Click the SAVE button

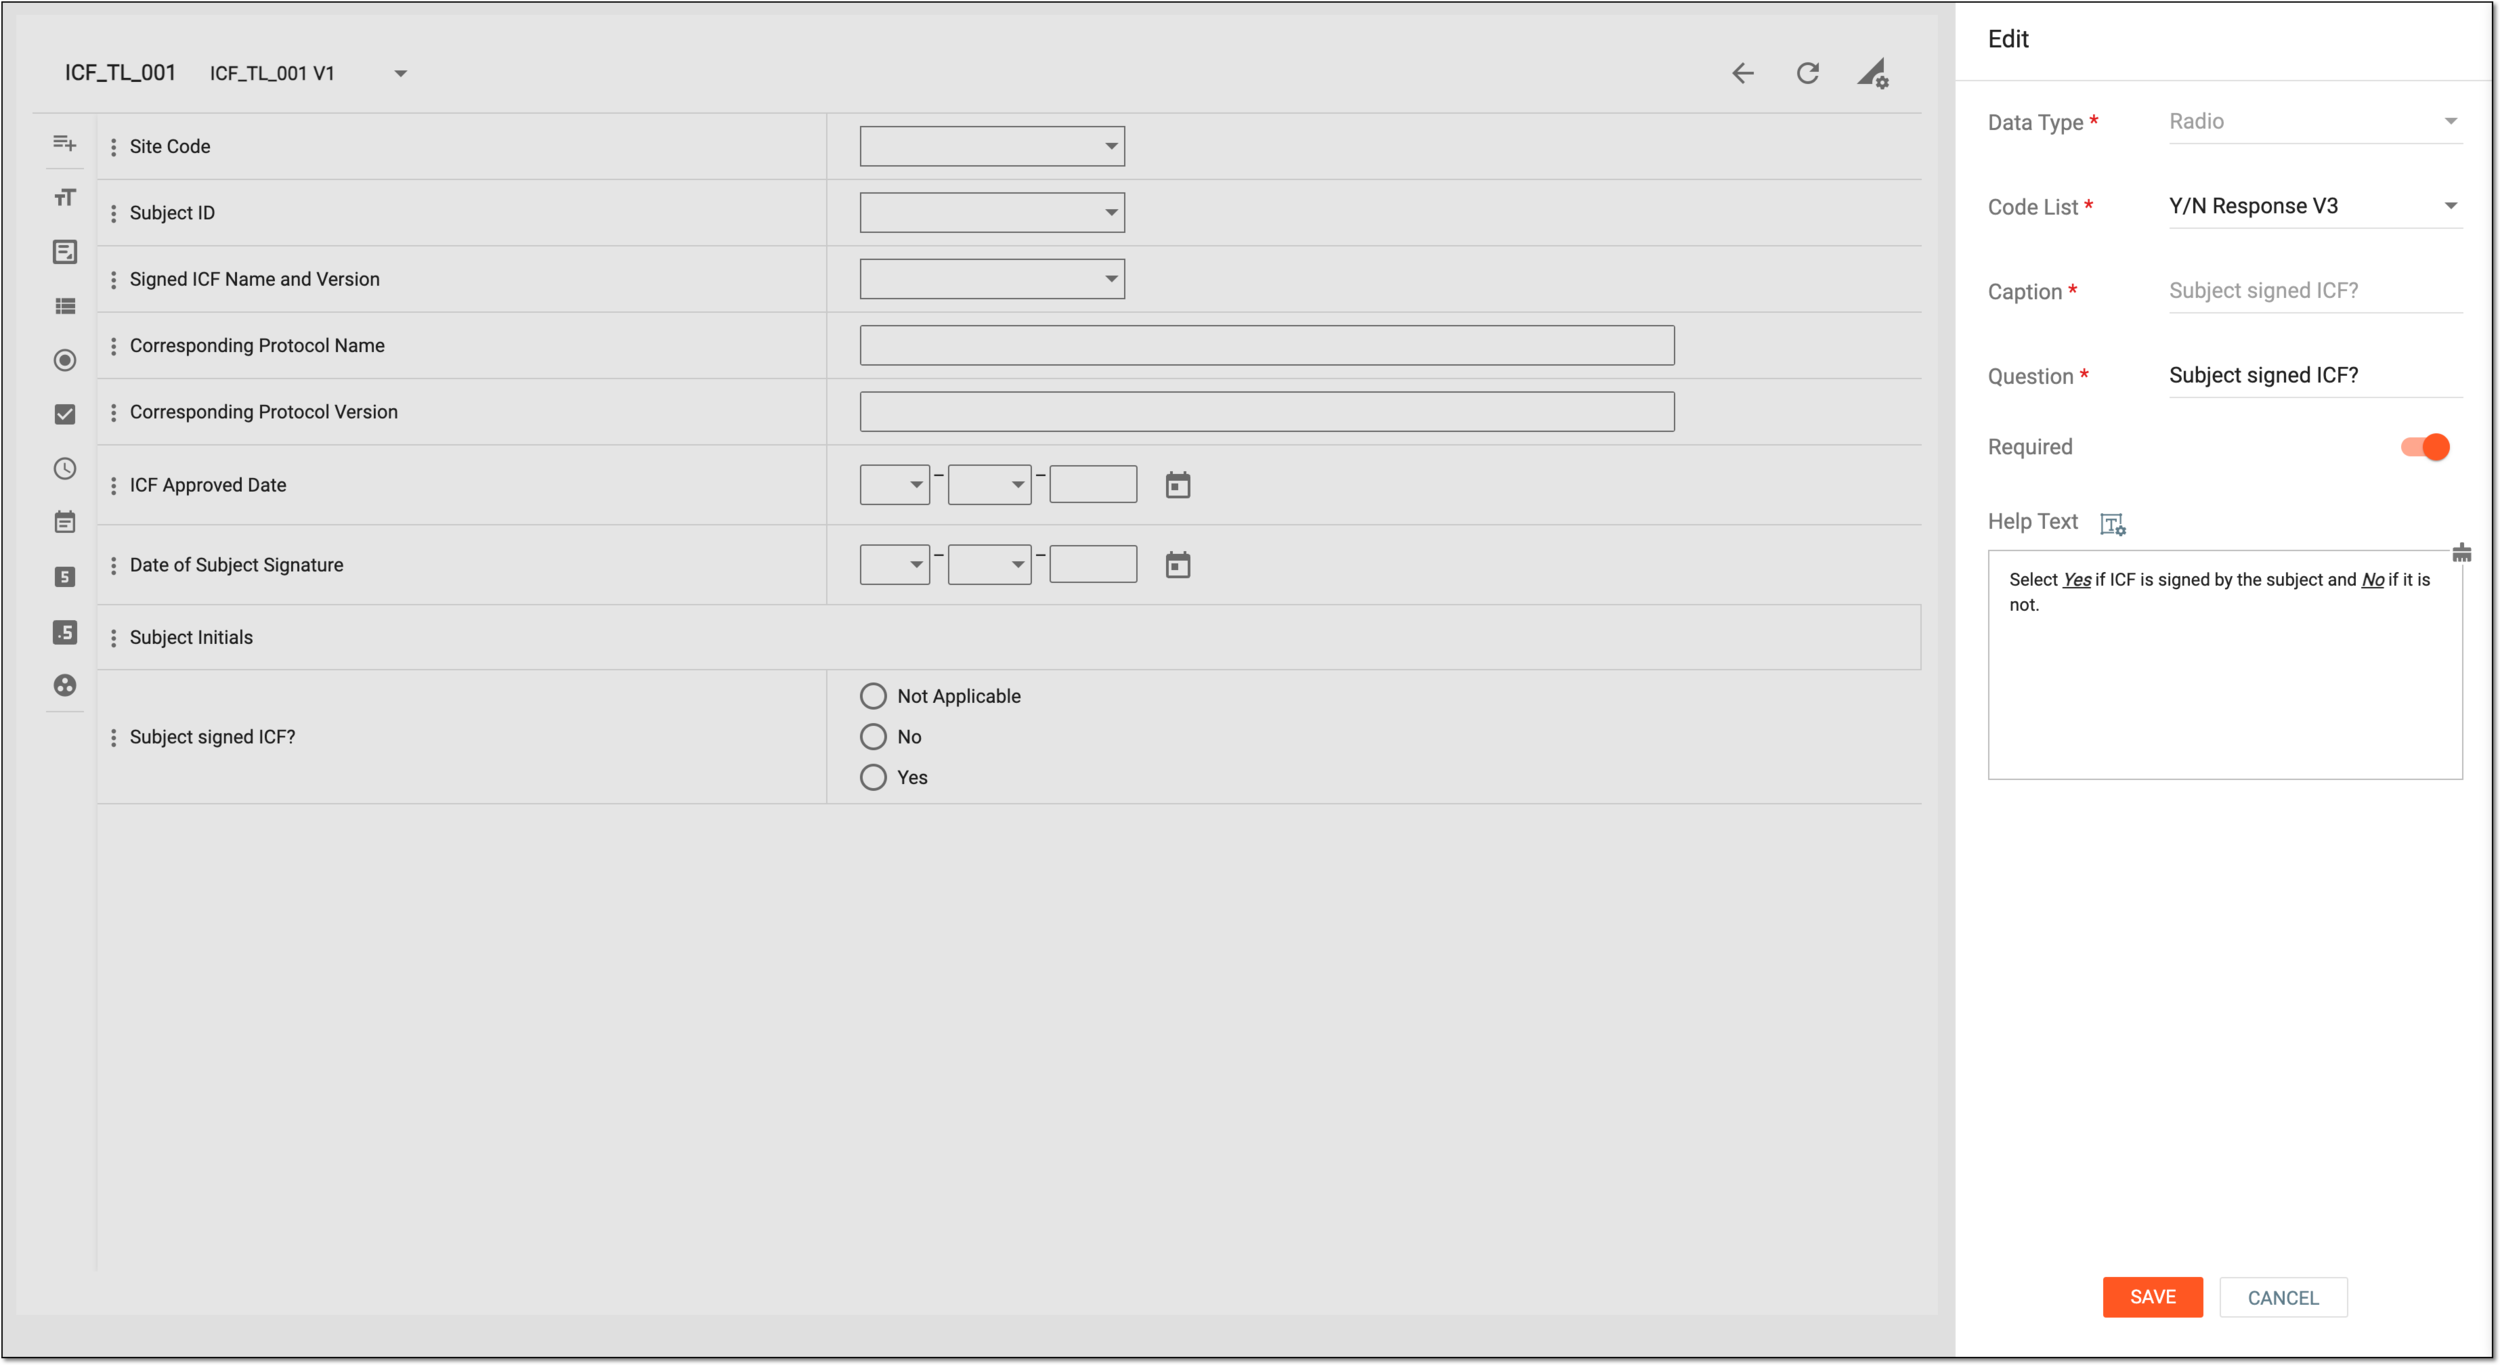coord(2152,1297)
